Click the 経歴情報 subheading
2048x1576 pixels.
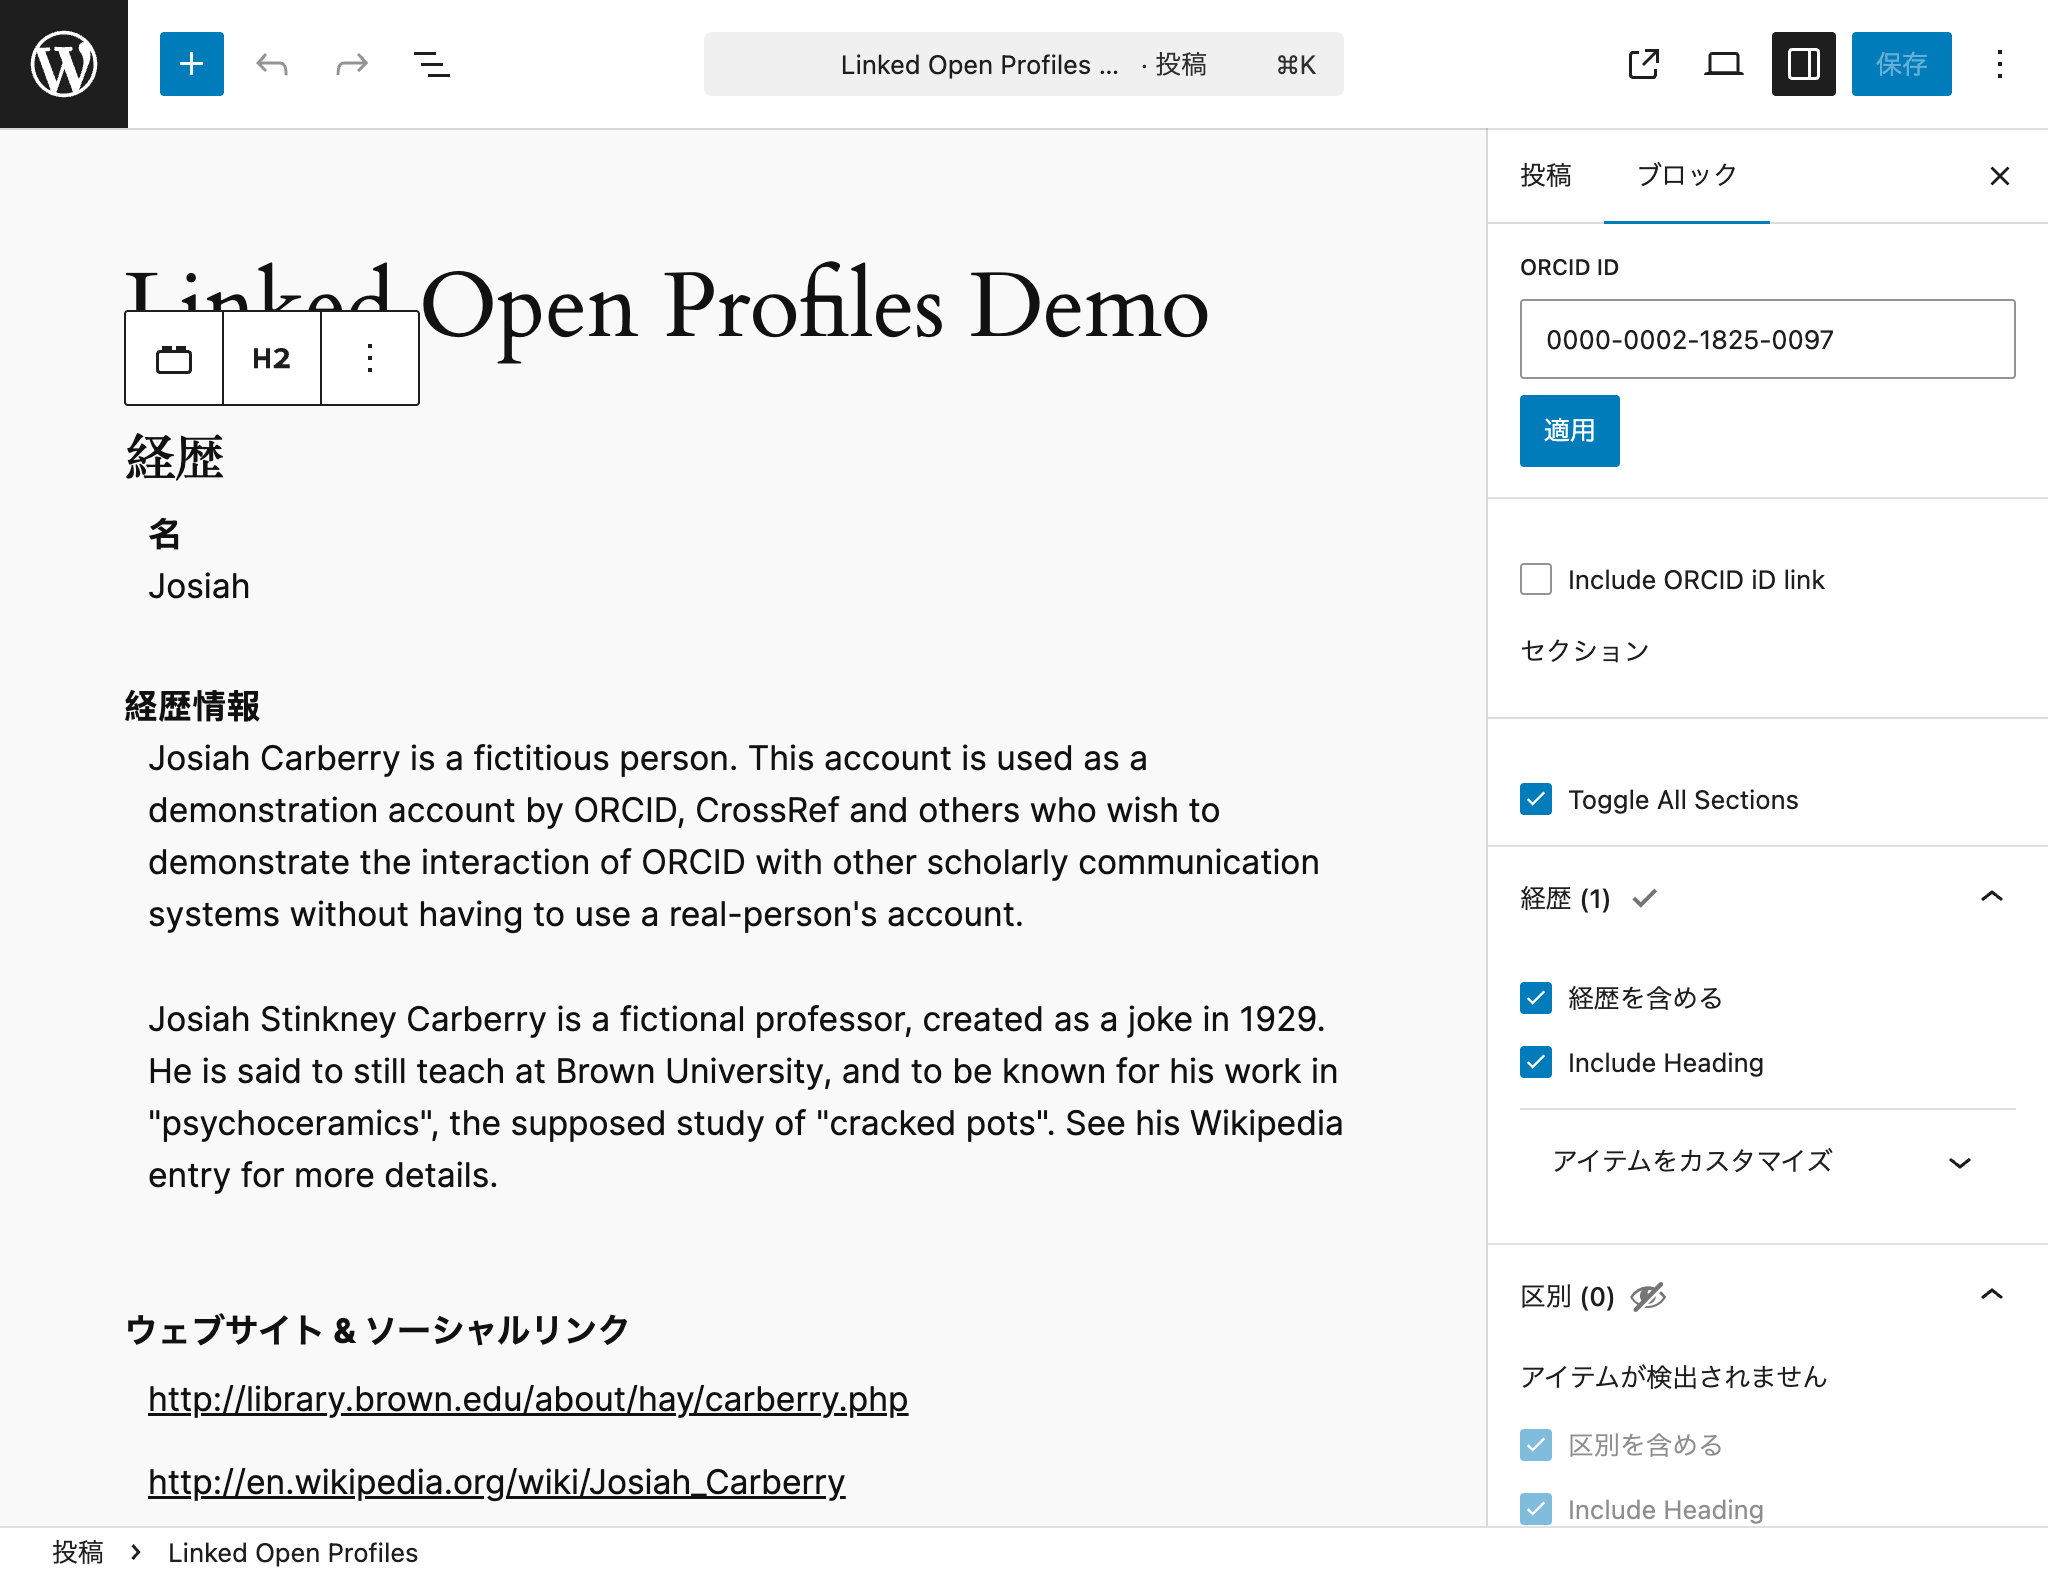pyautogui.click(x=193, y=706)
